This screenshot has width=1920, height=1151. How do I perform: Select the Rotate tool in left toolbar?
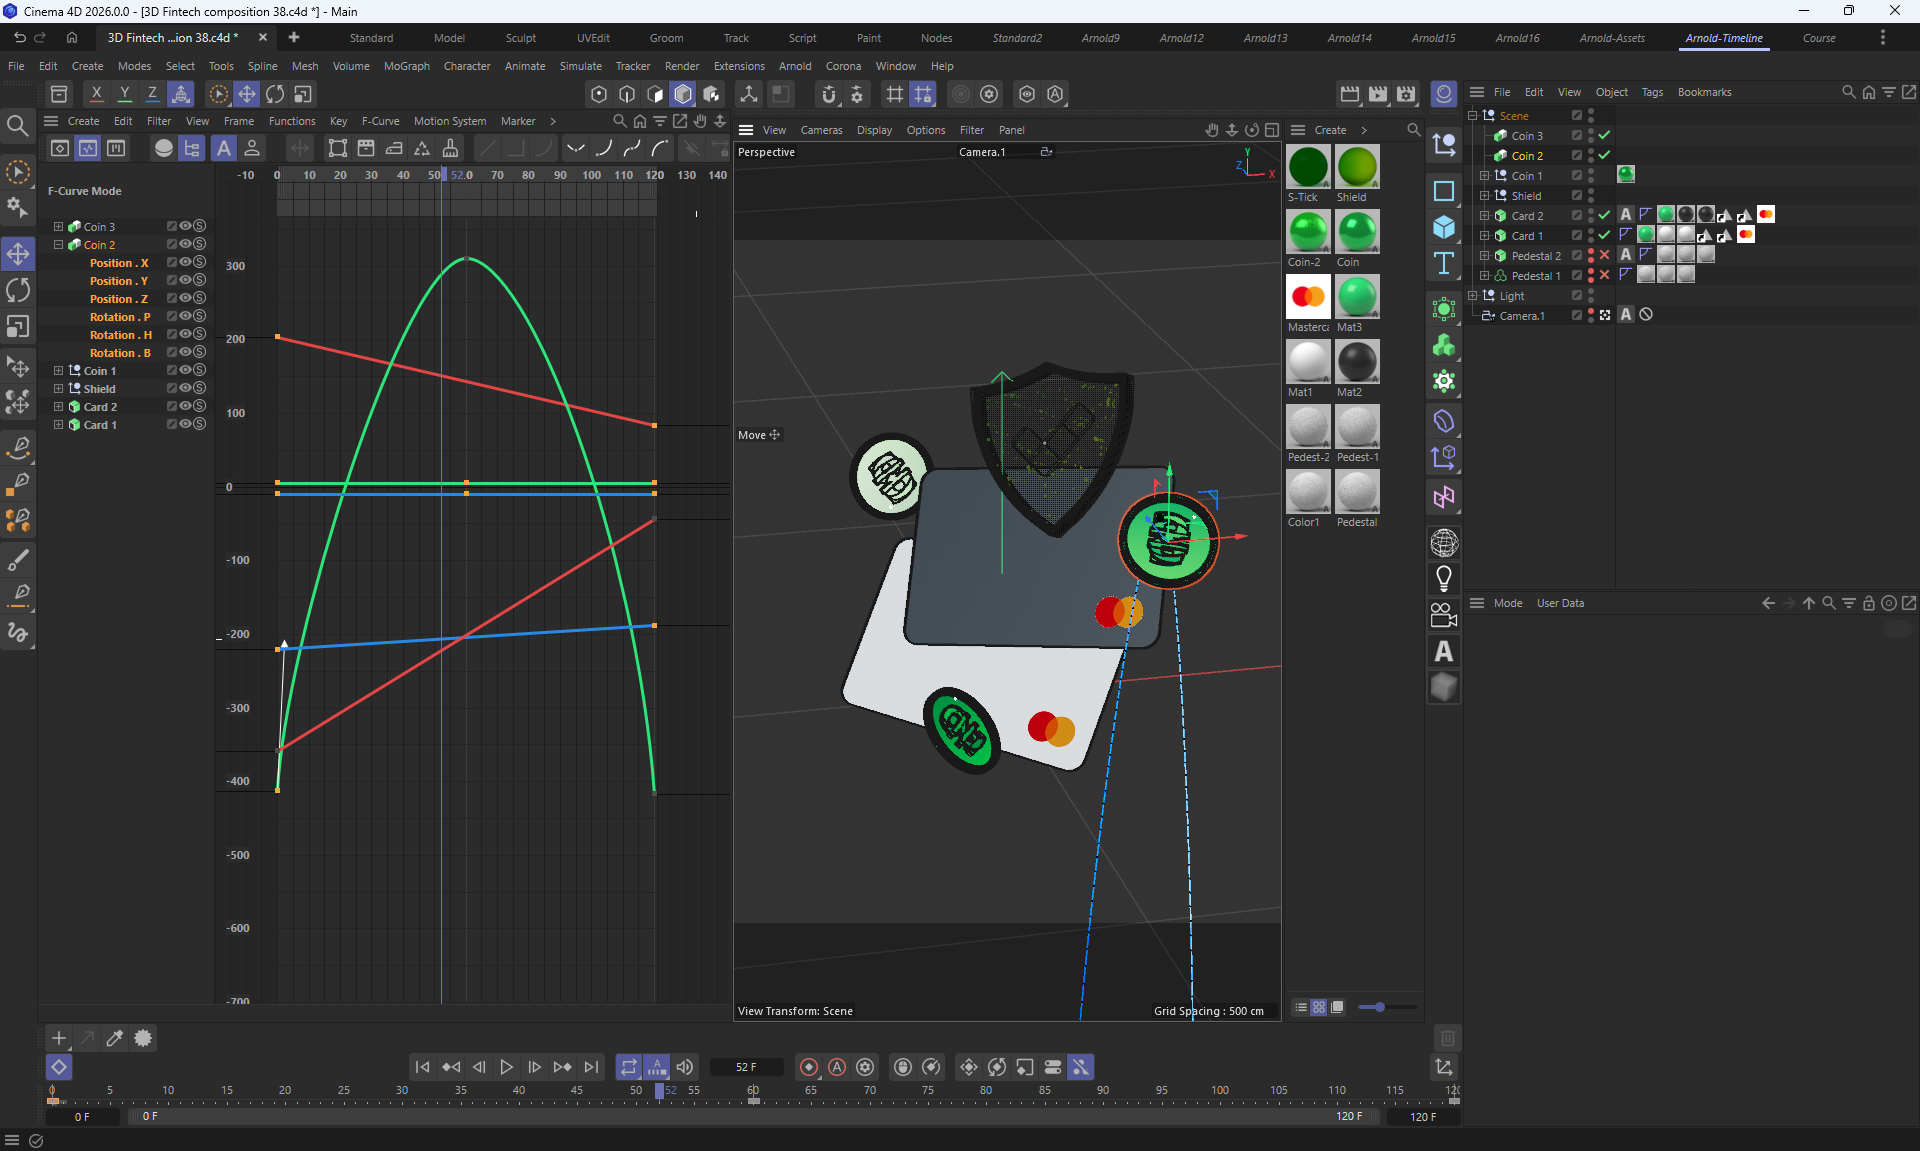click(x=18, y=290)
